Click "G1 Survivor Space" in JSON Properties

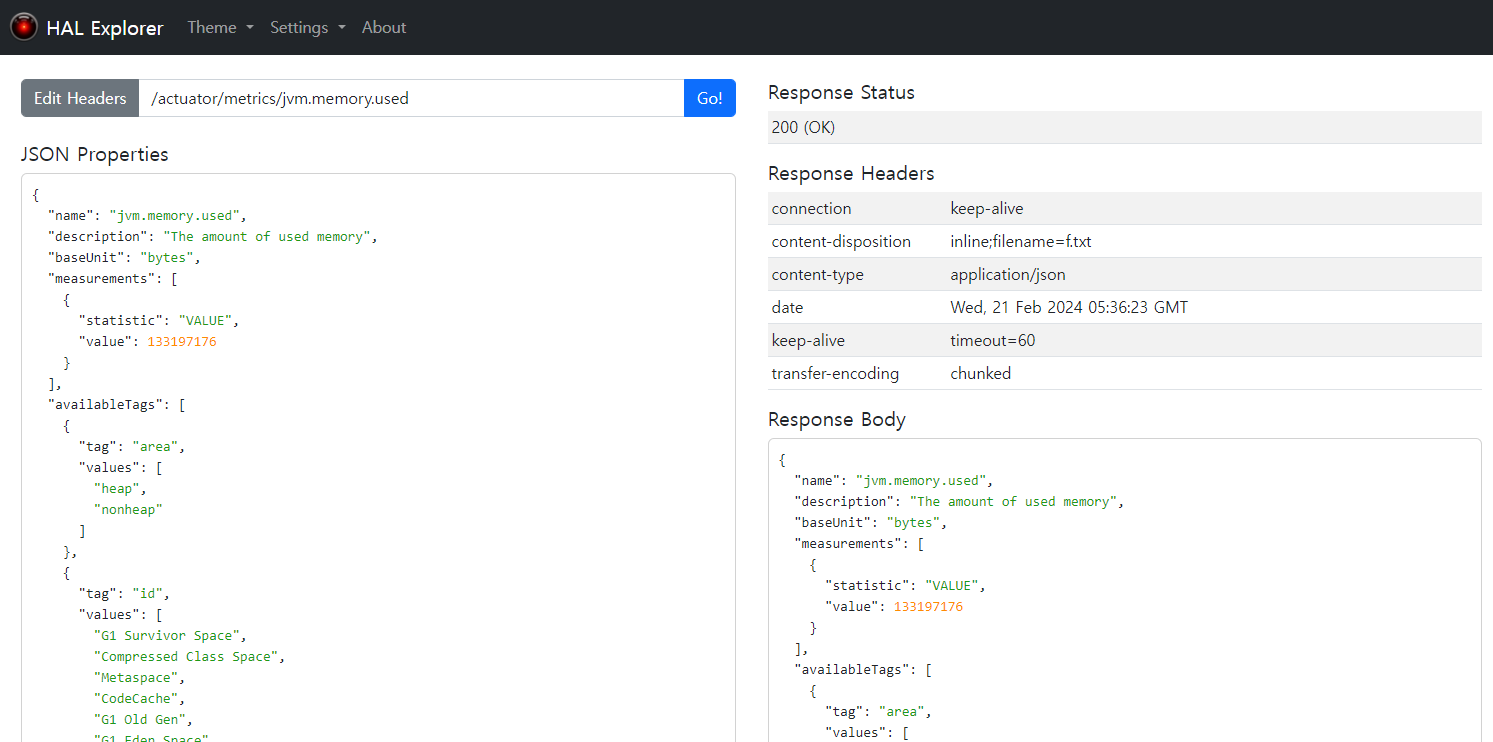coord(167,635)
